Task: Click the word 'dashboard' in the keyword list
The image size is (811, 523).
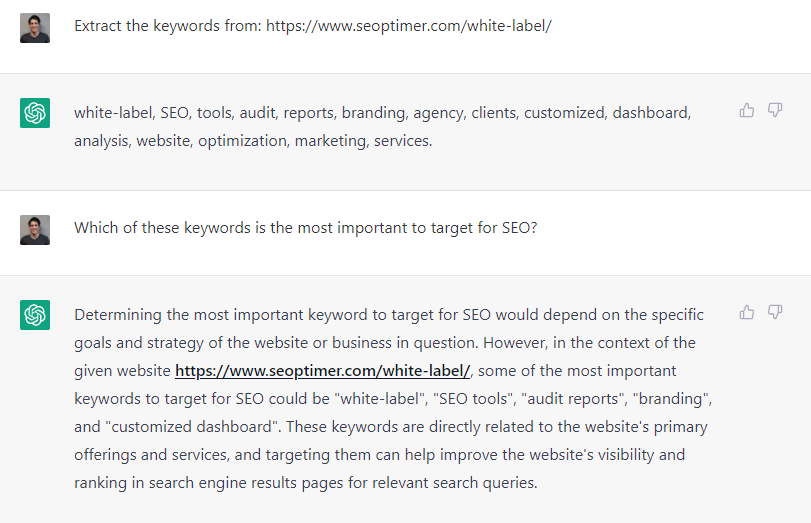Action: point(651,113)
